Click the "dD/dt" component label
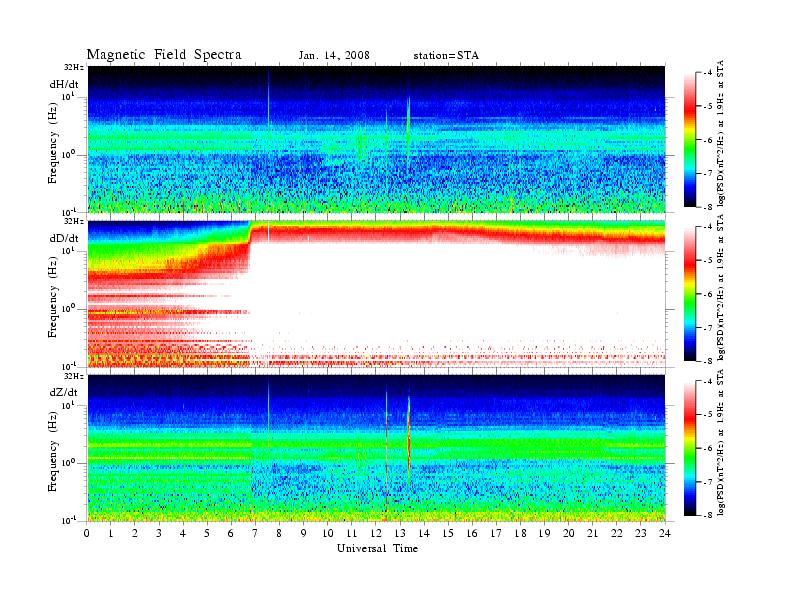Image resolution: width=792 pixels, height=612 pixels. [x=64, y=238]
